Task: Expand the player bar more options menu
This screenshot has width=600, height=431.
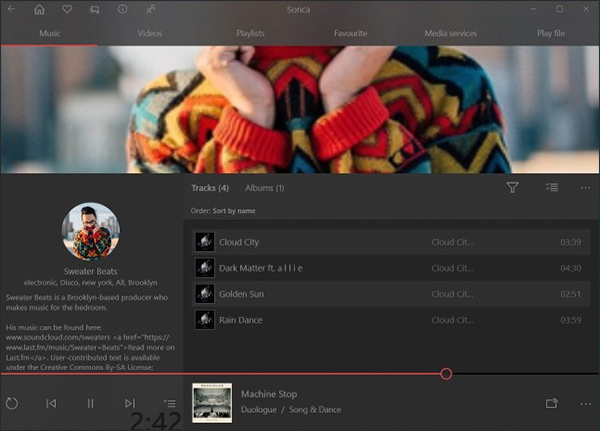Action: pos(586,403)
